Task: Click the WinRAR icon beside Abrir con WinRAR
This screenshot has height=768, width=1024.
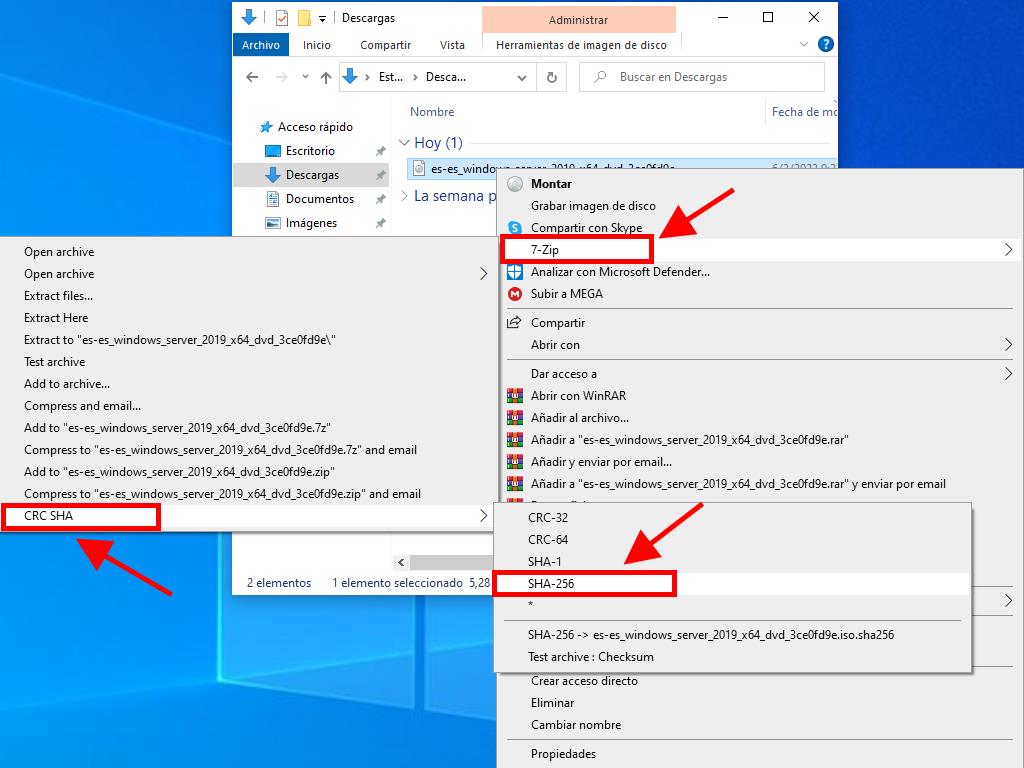Action: click(x=515, y=396)
